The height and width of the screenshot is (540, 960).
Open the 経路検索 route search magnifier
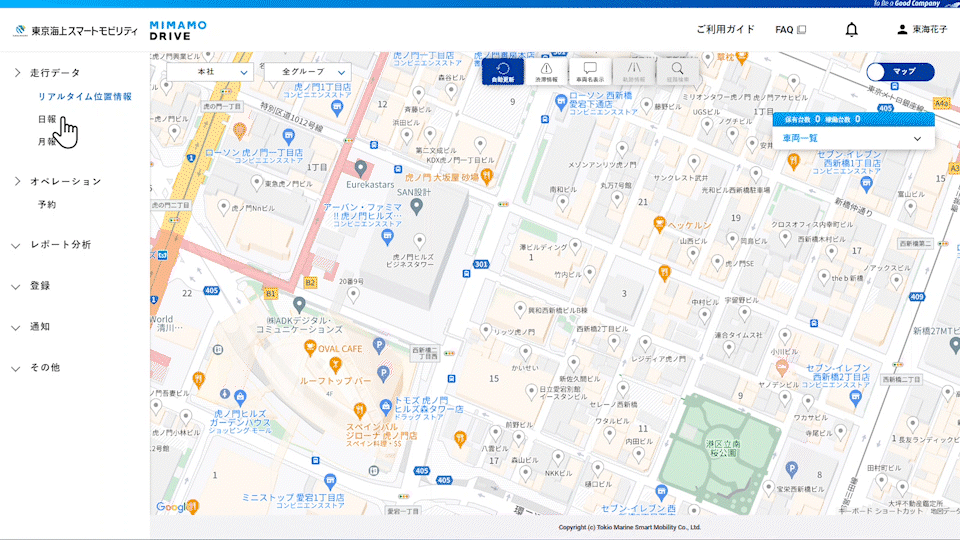click(x=677, y=72)
